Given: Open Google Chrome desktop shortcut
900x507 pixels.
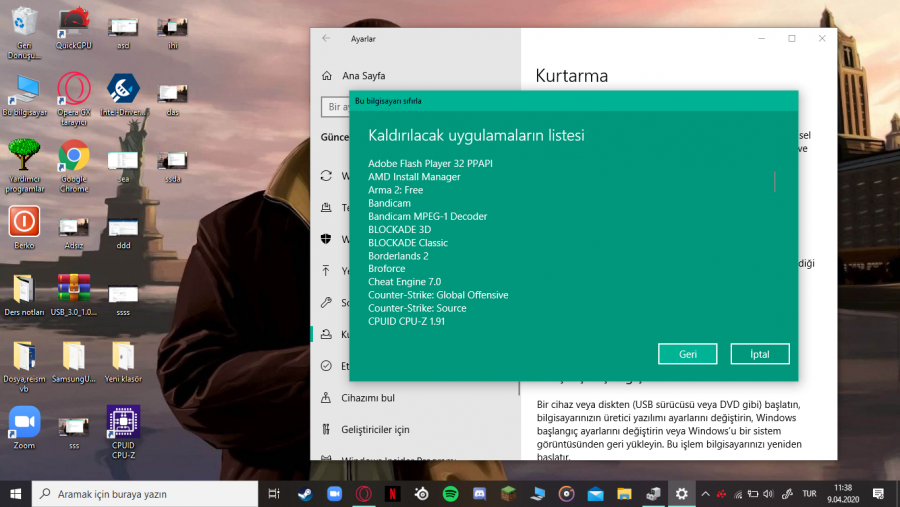Looking at the screenshot, I should coord(73,165).
